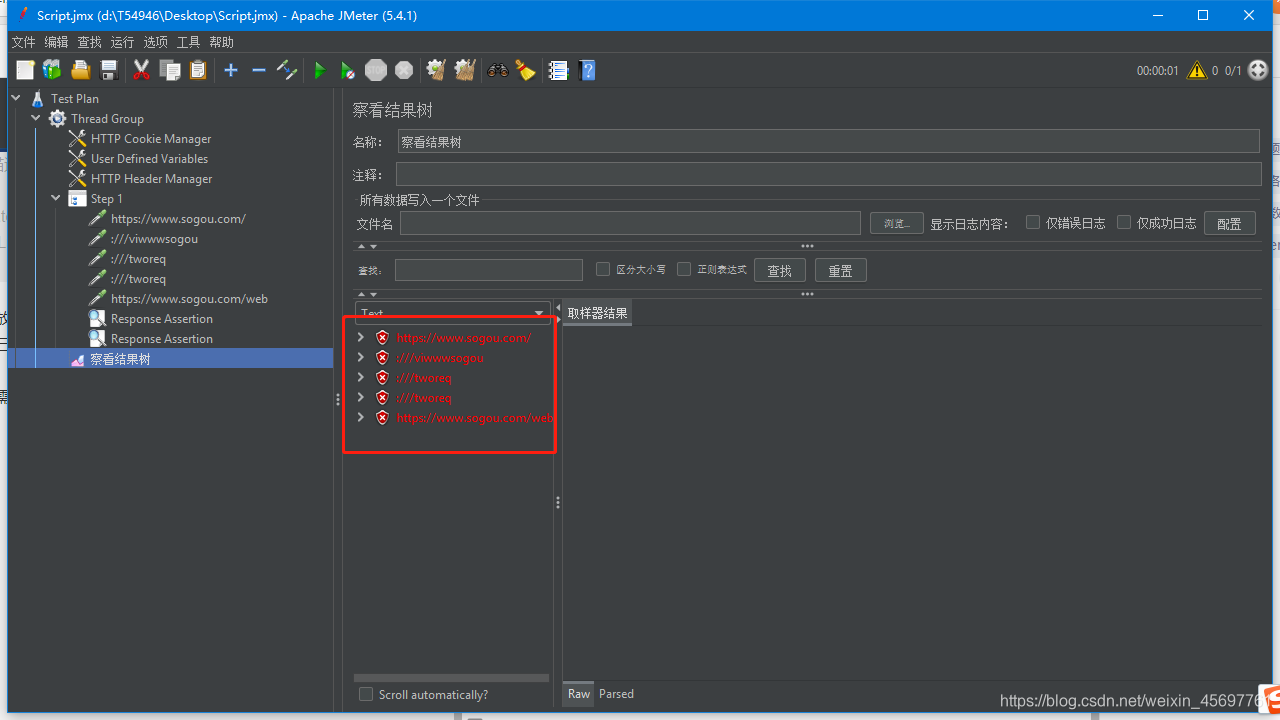Open the Text renderer dropdown

(453, 313)
